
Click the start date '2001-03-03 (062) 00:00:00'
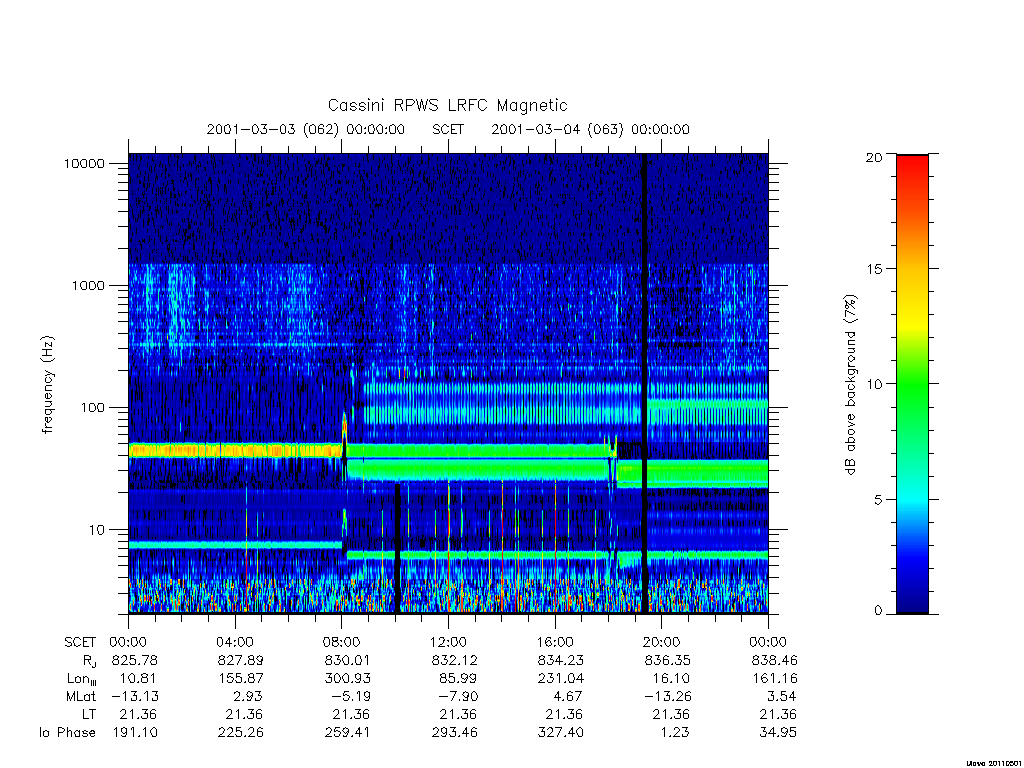pos(306,129)
